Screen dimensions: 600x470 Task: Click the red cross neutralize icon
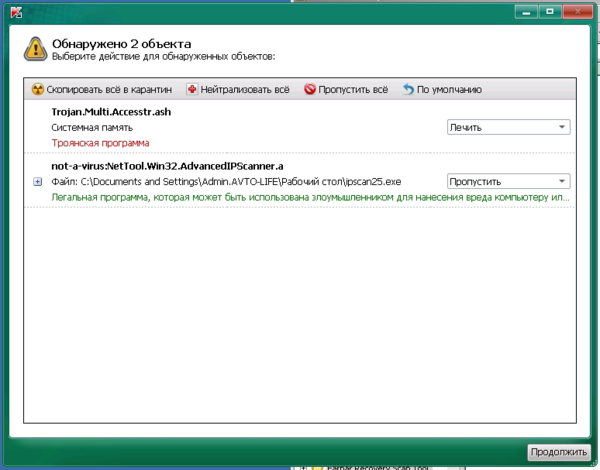[192, 89]
